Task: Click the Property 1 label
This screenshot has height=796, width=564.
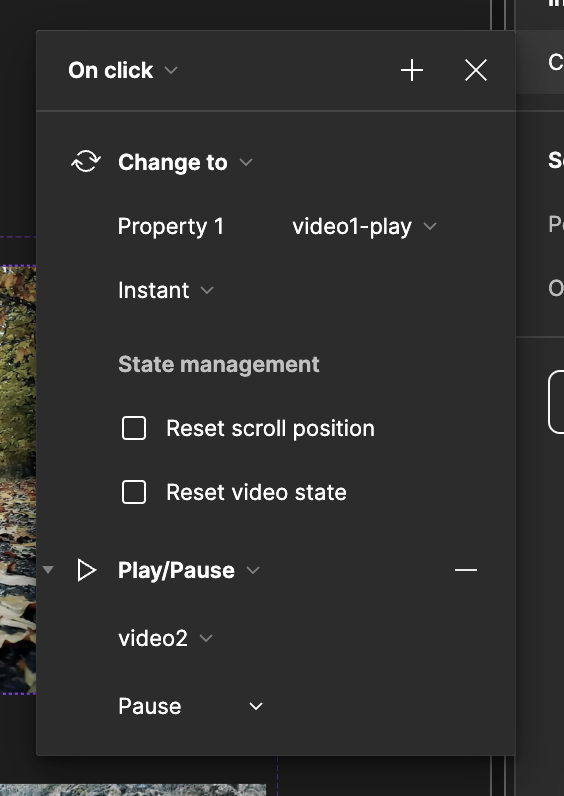Action: pyautogui.click(x=171, y=226)
